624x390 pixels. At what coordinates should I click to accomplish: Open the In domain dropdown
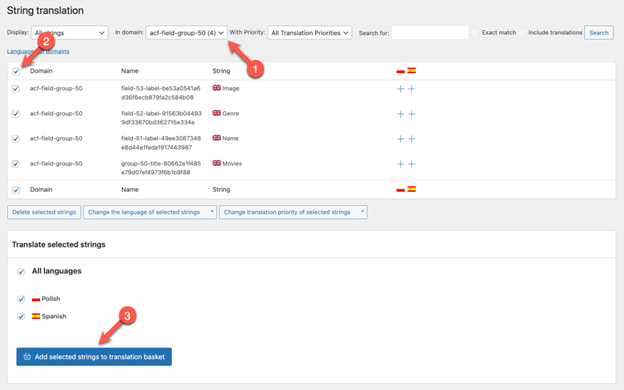(x=187, y=33)
